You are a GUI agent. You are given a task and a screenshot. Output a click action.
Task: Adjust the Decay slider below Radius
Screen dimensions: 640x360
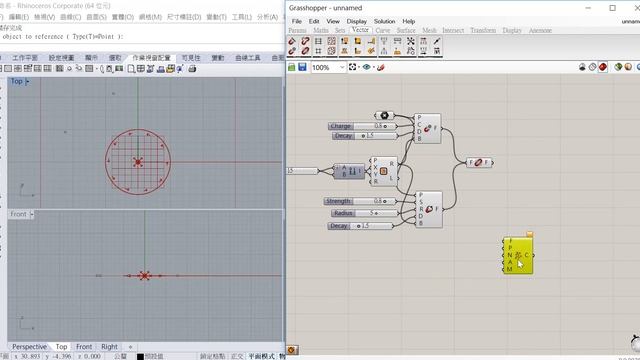coord(360,226)
